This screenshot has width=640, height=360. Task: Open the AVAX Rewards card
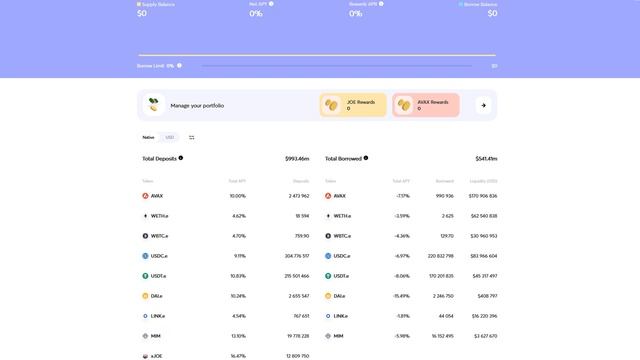(x=426, y=105)
